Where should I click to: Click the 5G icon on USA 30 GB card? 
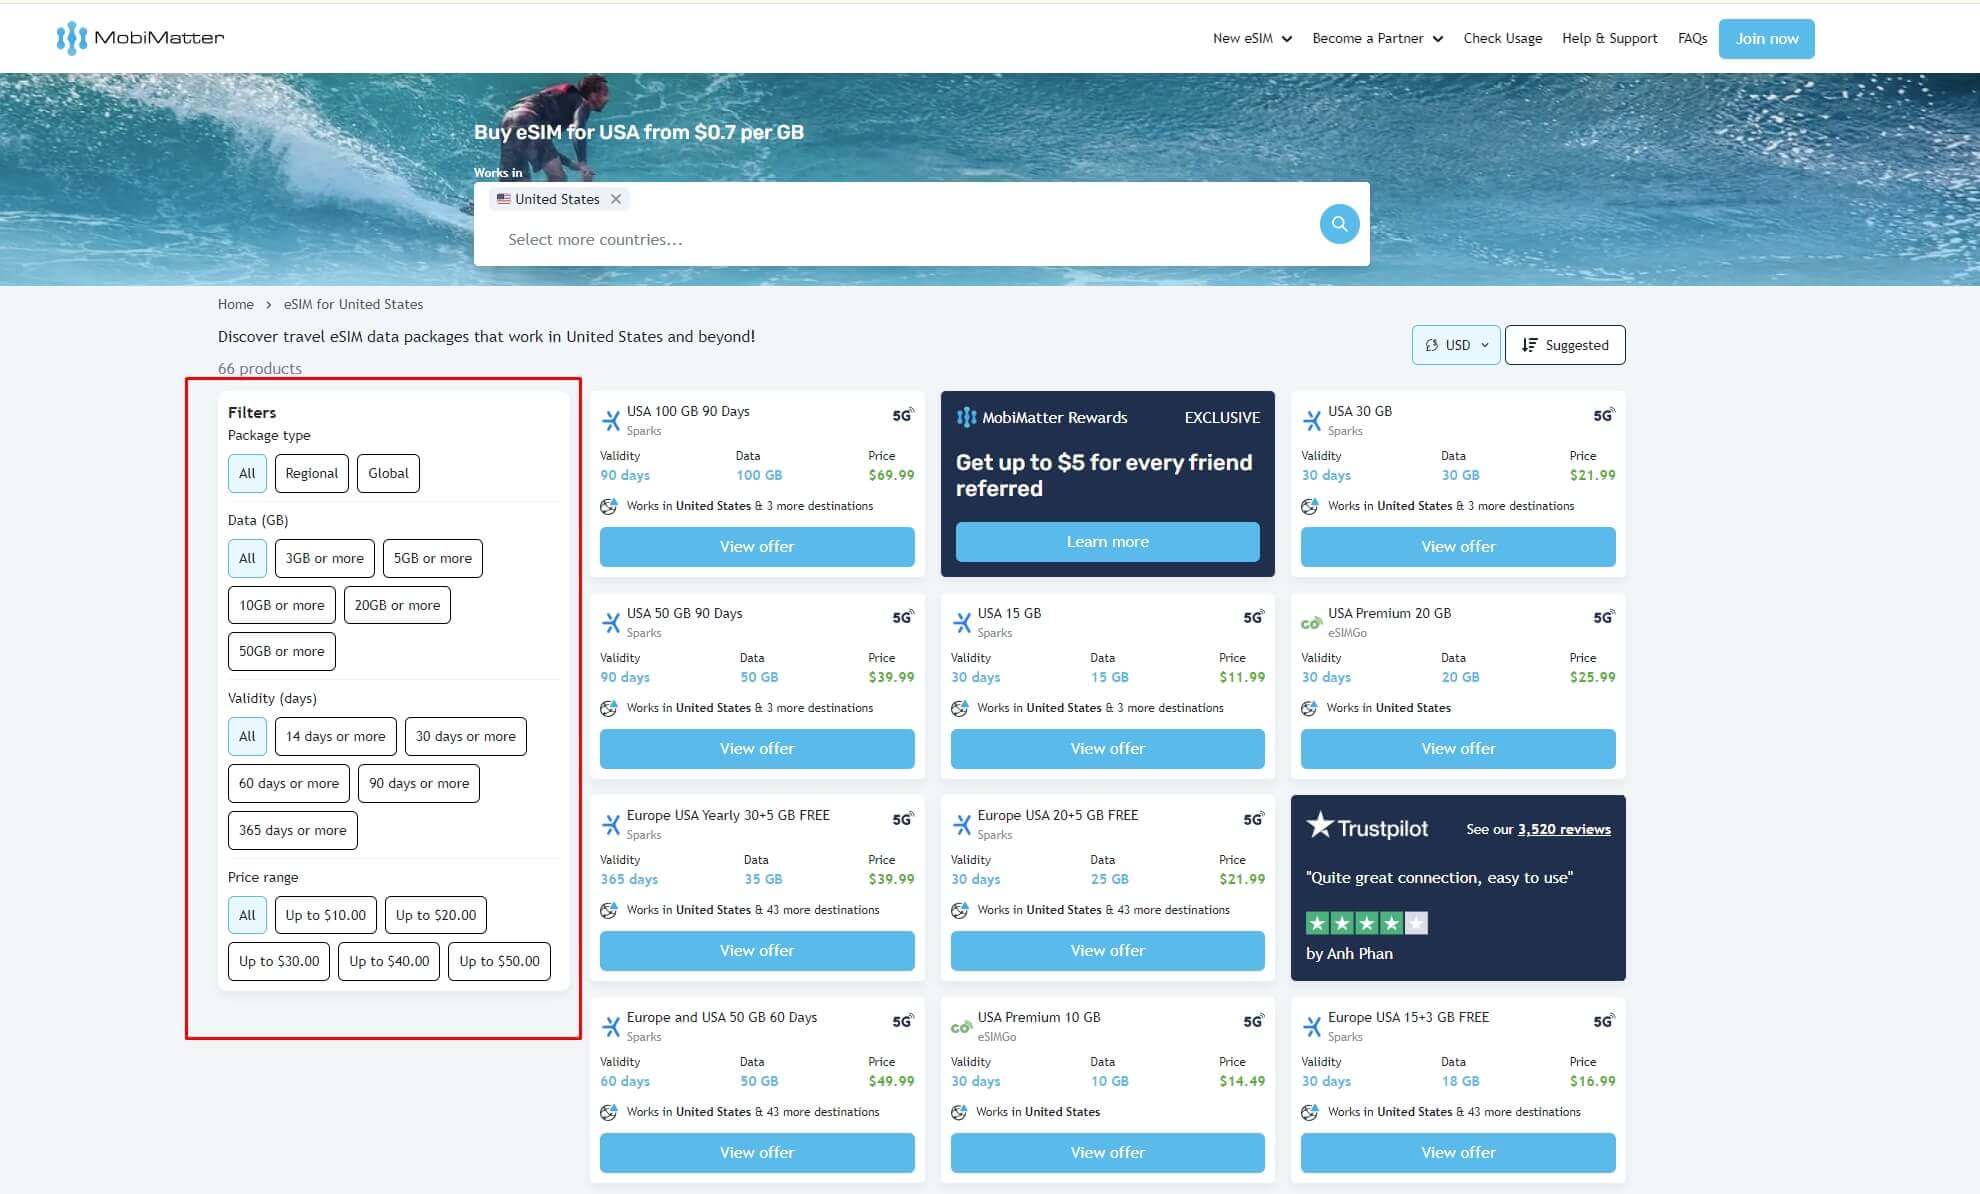click(x=1601, y=413)
